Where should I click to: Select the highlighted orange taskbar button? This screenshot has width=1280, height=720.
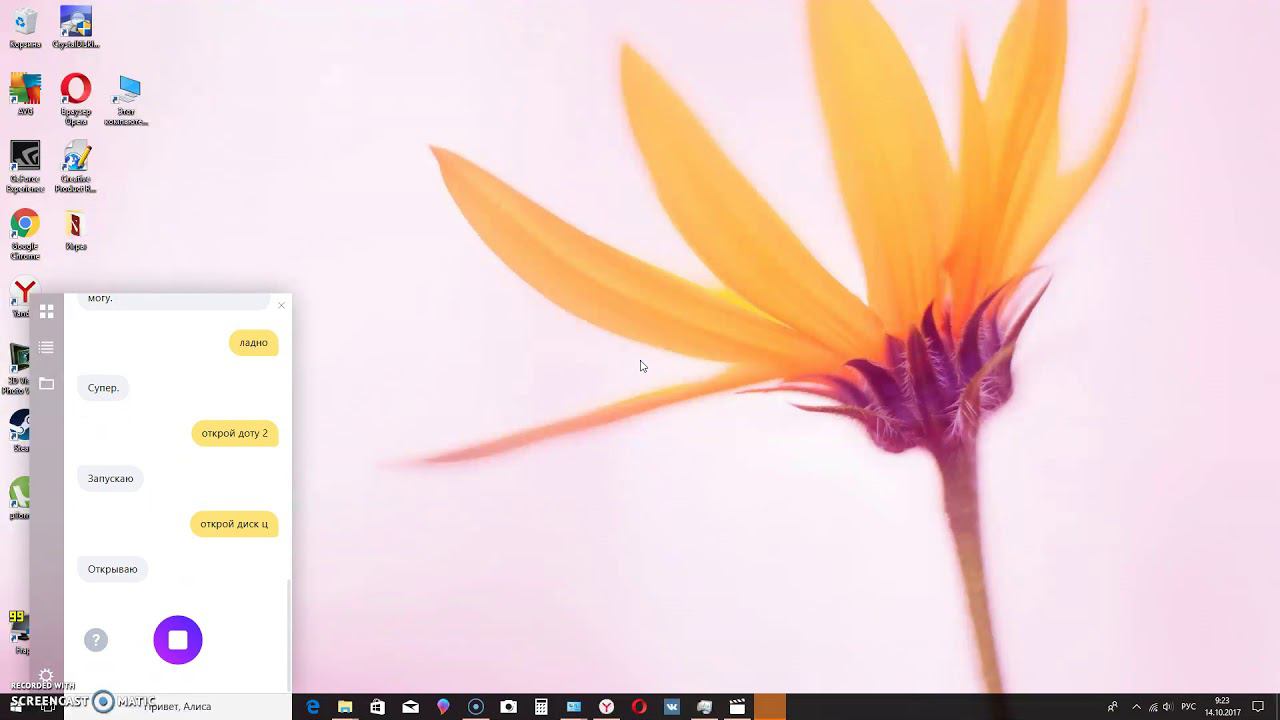coord(770,707)
